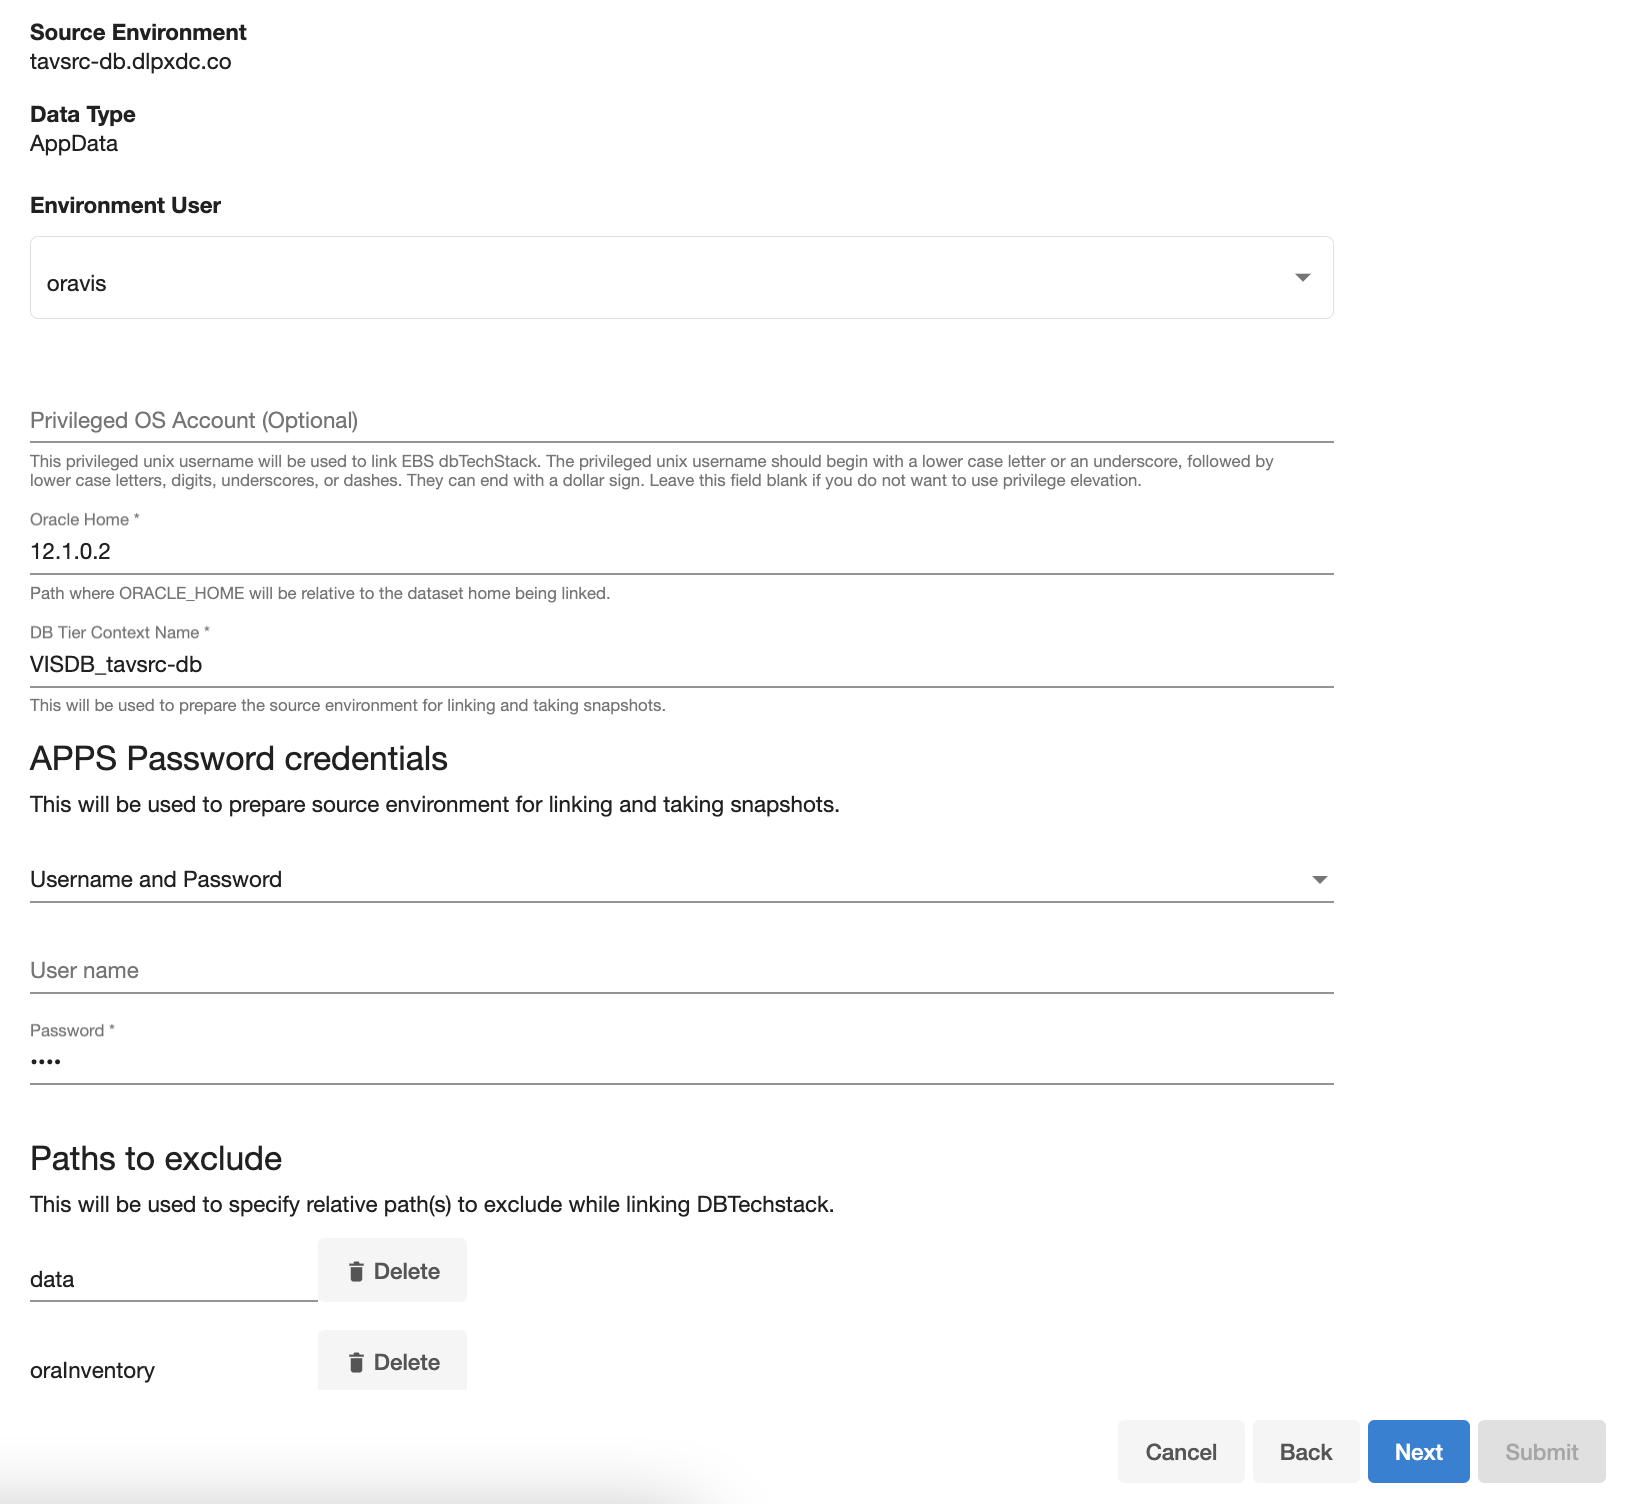Go back using the Back button
Screen dimensions: 1642x1504
point(1305,1452)
